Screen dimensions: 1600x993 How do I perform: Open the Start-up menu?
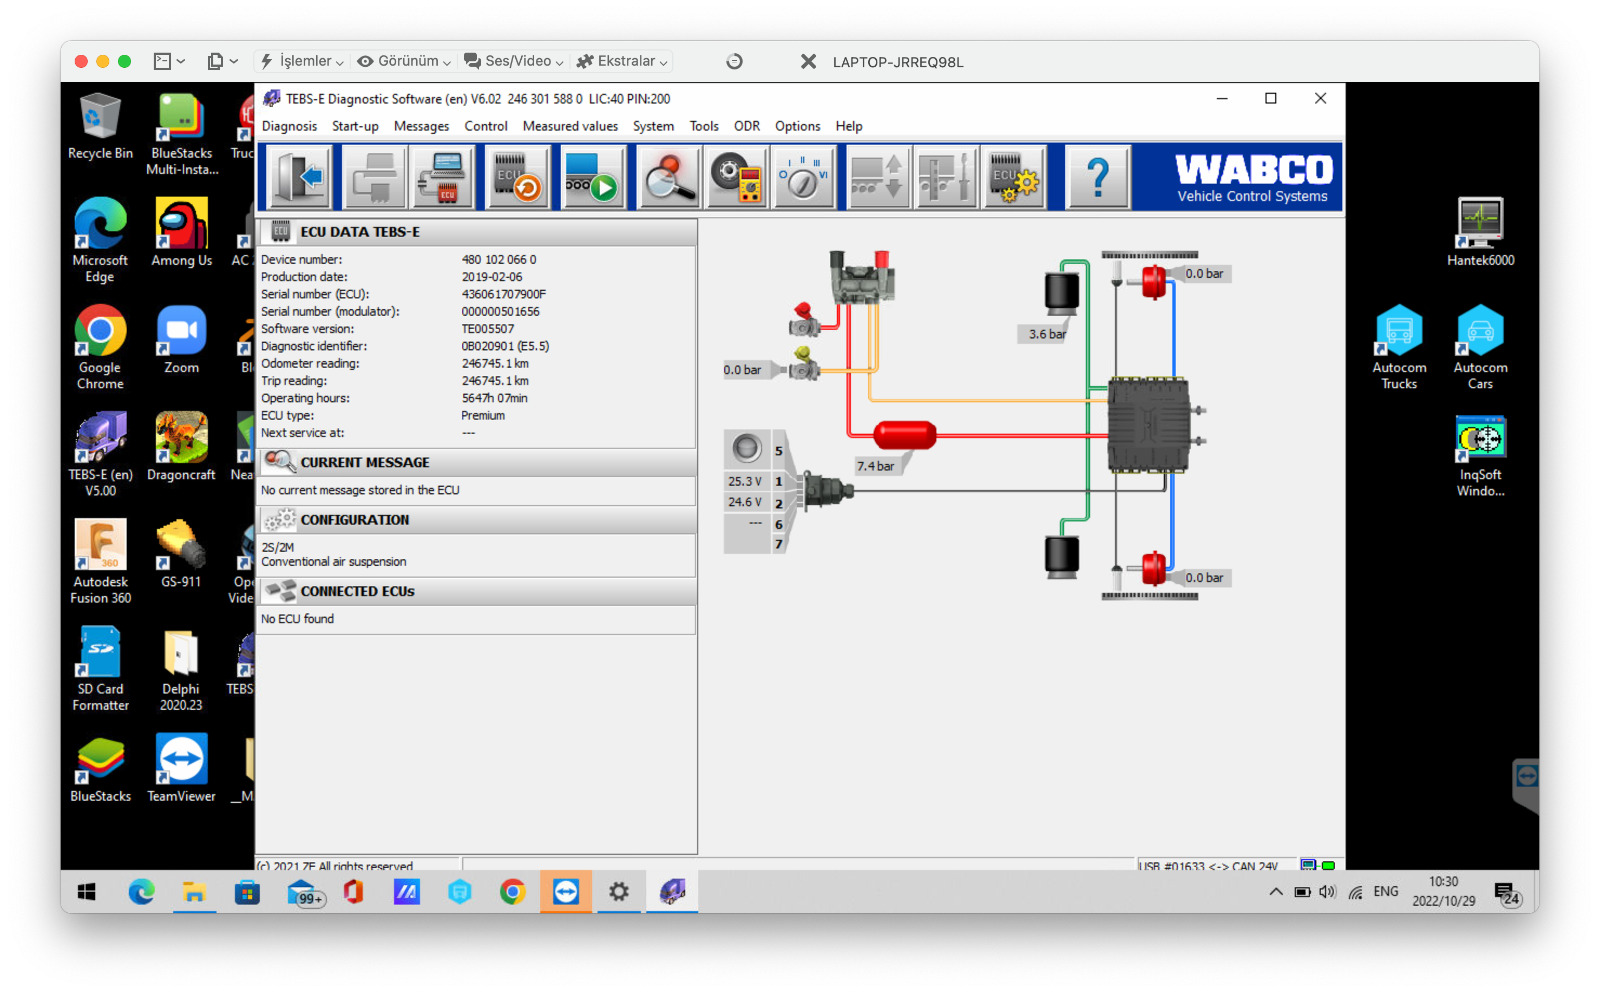click(355, 126)
